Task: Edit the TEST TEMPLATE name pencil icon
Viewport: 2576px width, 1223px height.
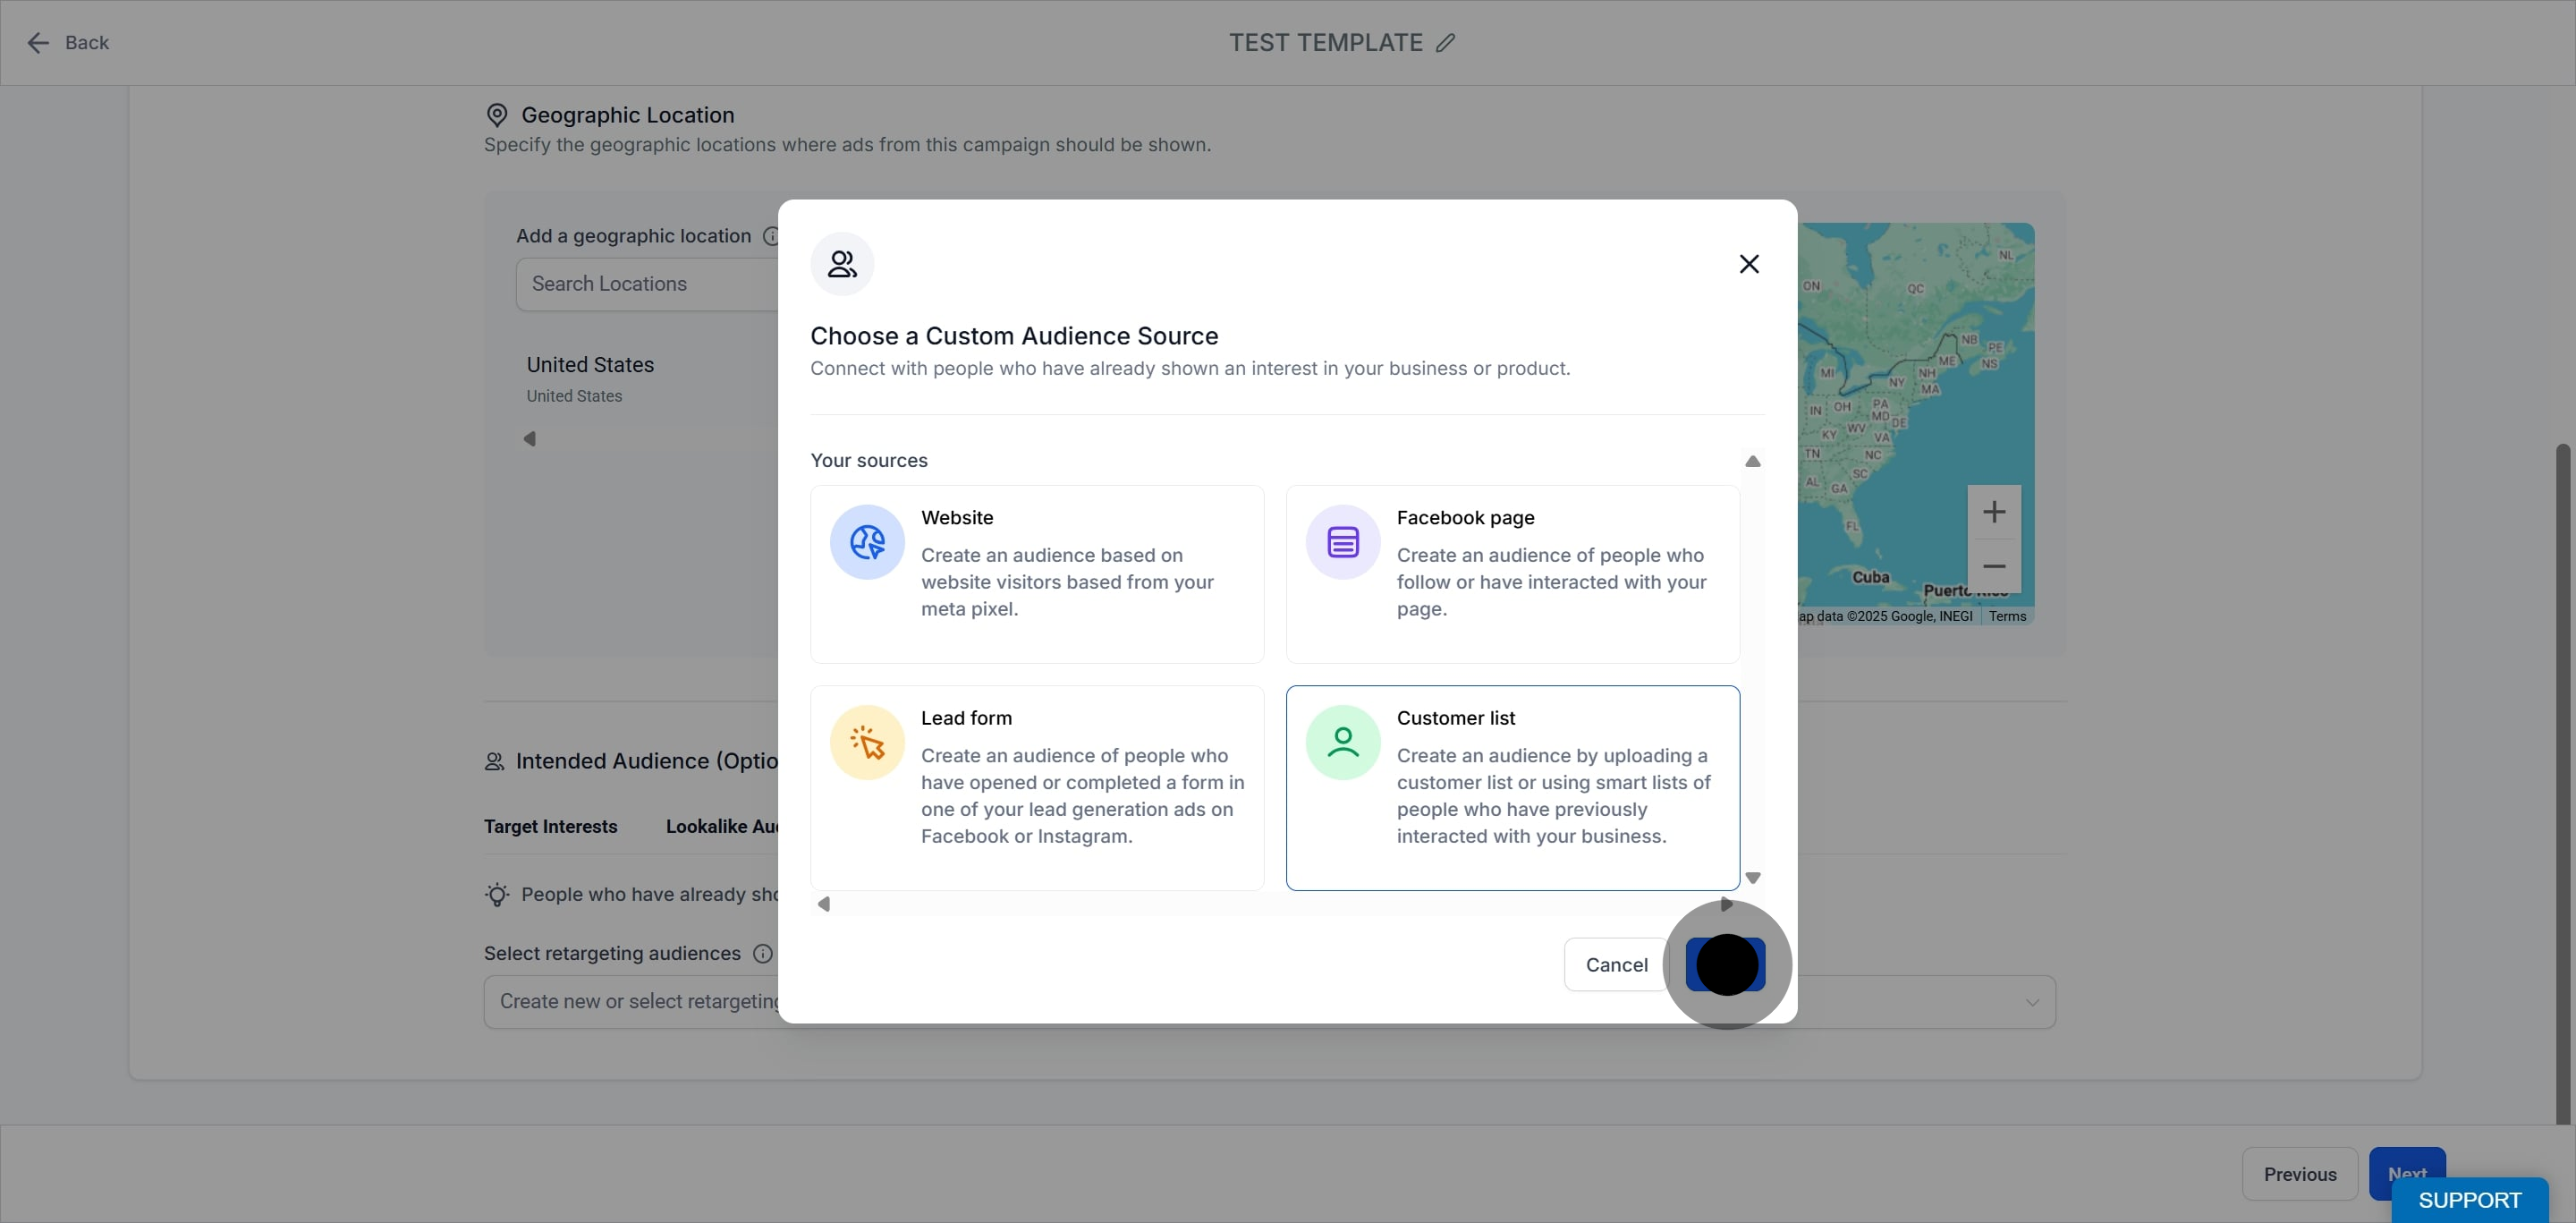Action: [1446, 42]
